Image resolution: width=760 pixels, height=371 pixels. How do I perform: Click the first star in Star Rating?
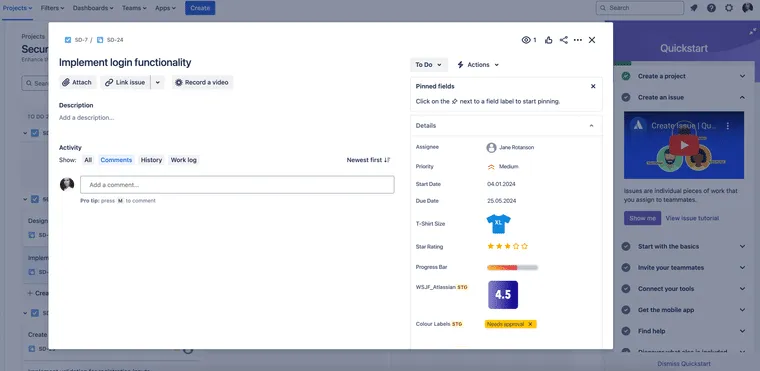point(491,246)
